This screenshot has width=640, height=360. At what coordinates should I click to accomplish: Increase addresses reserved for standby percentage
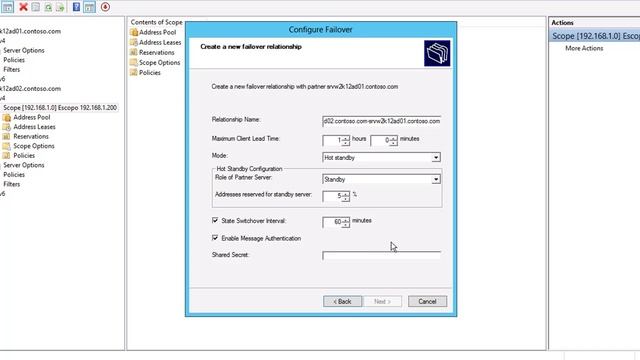click(x=346, y=194)
